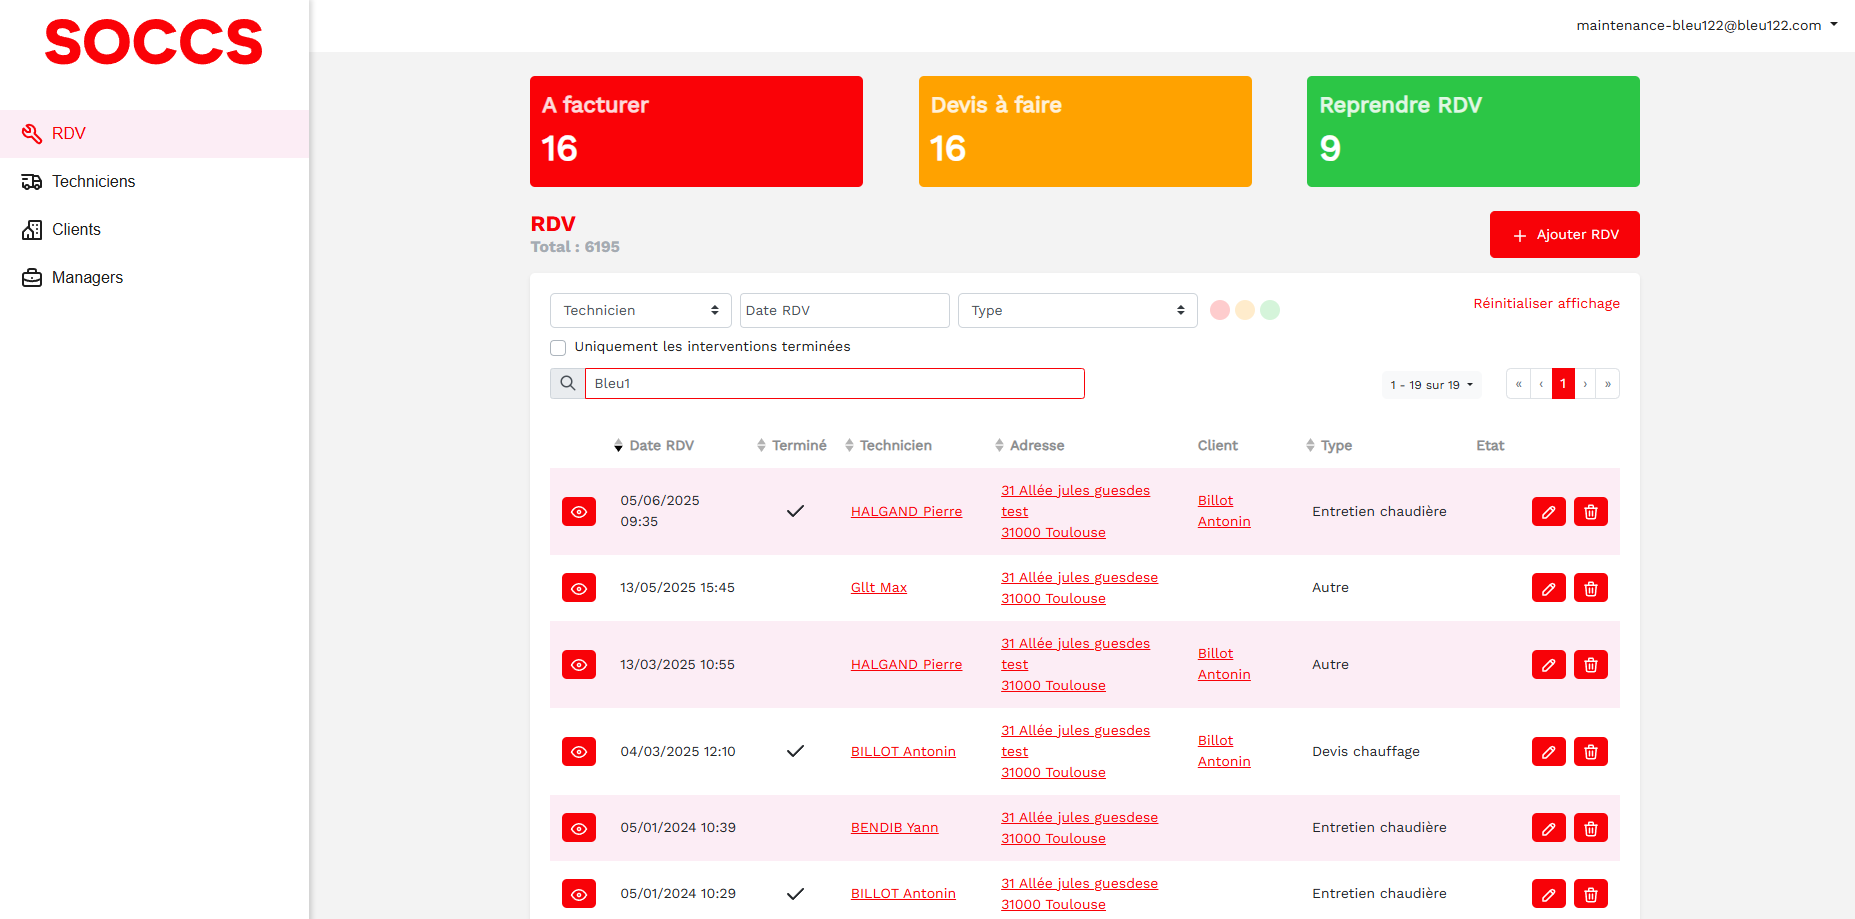Sort by Date RDV column arrow

tap(618, 446)
